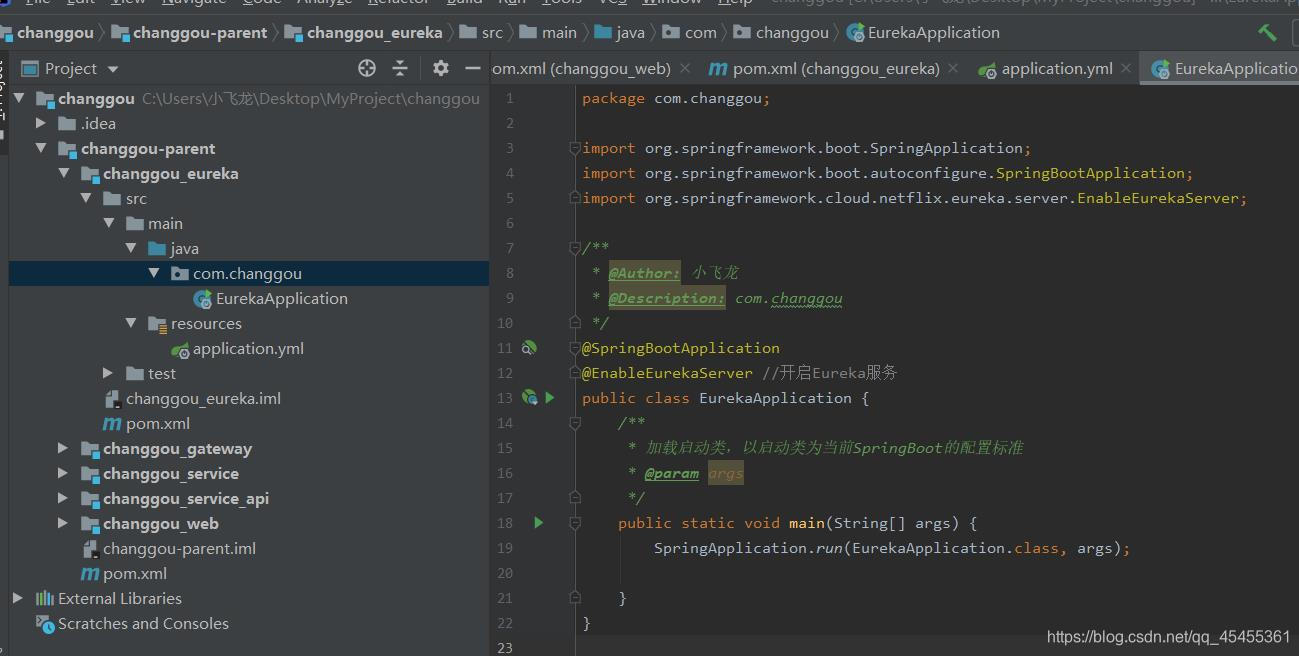Screen dimensions: 1299x656
Task: Click com in navigation breadcrumb
Action: pos(690,32)
